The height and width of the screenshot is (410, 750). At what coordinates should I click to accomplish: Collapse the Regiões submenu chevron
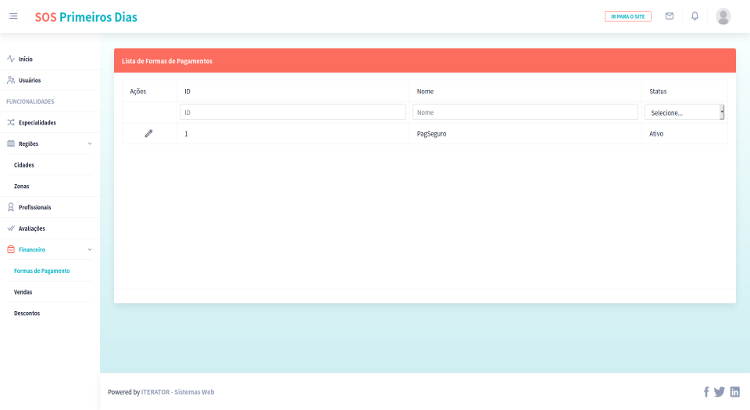point(89,144)
